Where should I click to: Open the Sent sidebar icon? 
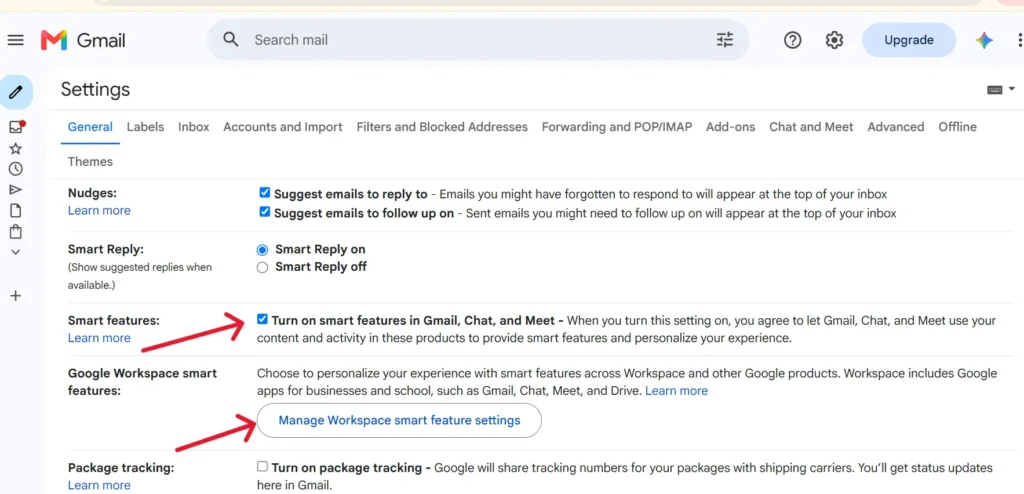pos(16,190)
